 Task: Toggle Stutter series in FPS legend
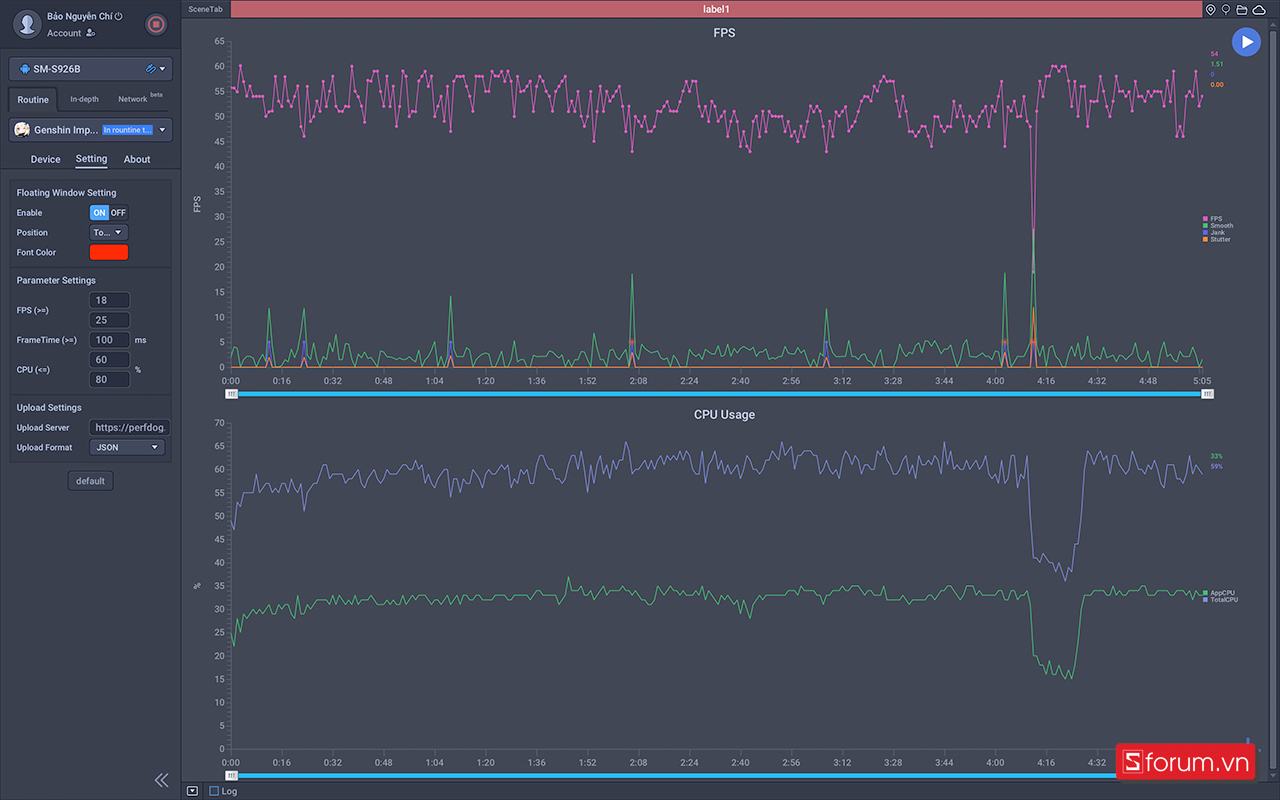pyautogui.click(x=1207, y=240)
